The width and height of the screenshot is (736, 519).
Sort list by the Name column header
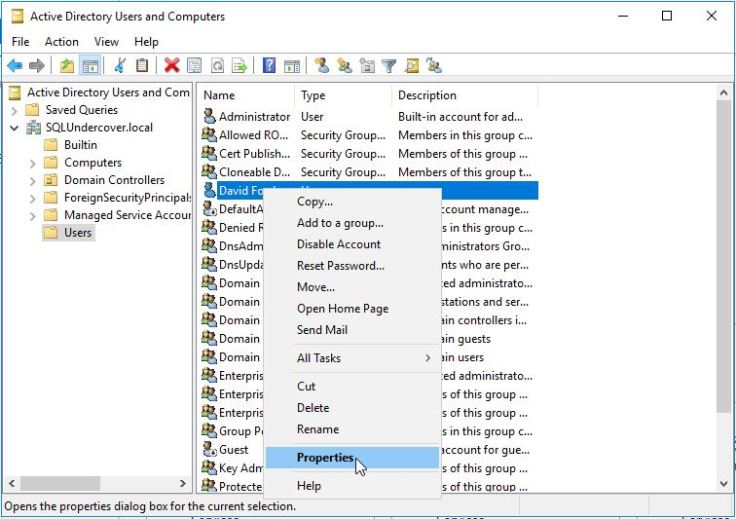246,95
